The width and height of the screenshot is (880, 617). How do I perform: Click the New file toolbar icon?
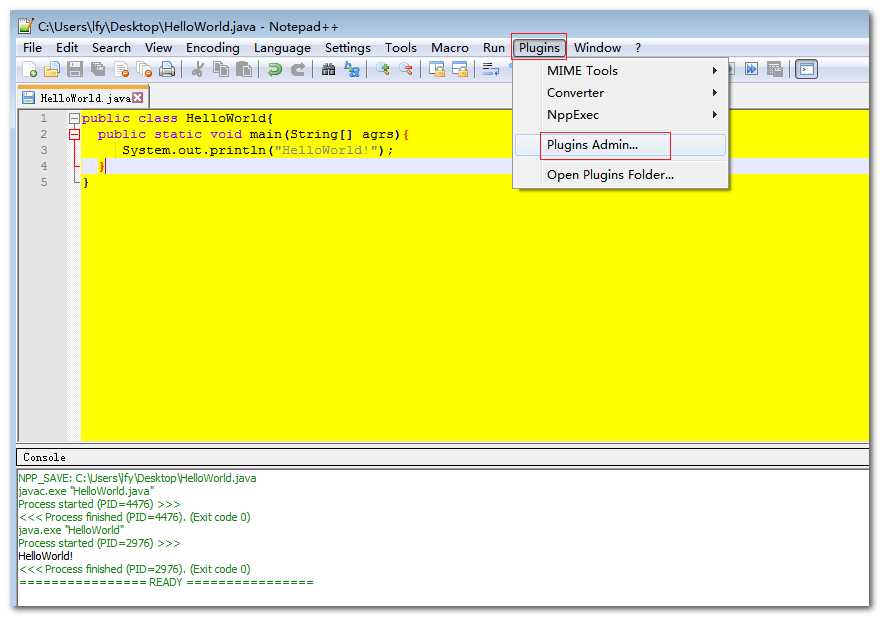point(30,70)
